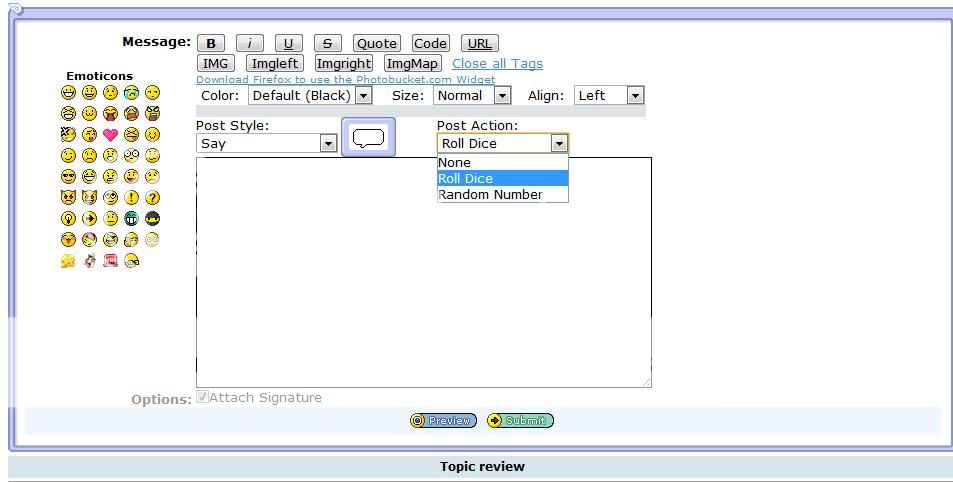Collapse the Post Action dropdown
The height and width of the screenshot is (482, 953).
pyautogui.click(x=503, y=143)
